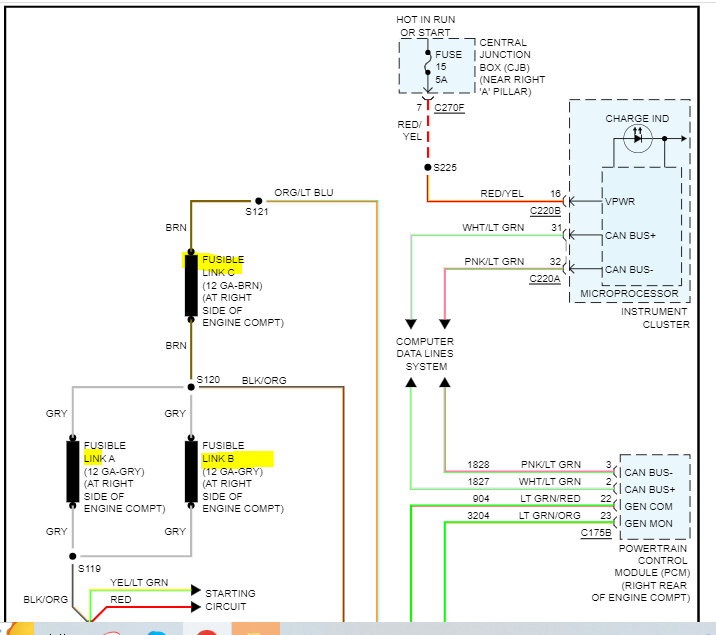The image size is (716, 635).
Task: Open the C270F connector reference
Action: click(449, 108)
